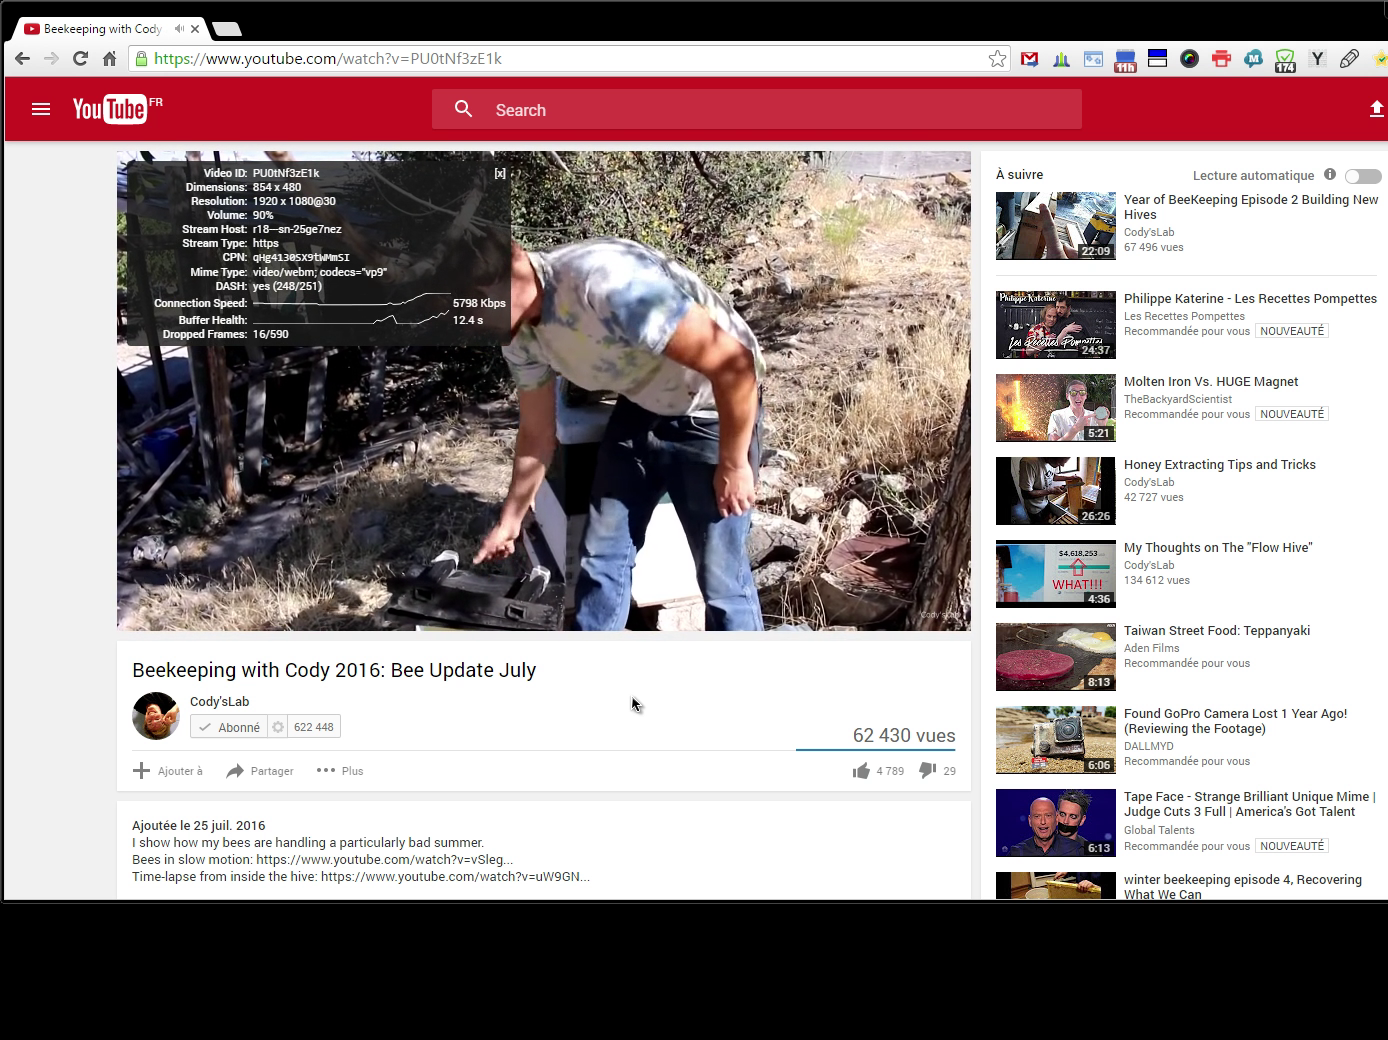Bookmark this page with the star icon
Viewport: 1388px width, 1040px height.
point(997,59)
